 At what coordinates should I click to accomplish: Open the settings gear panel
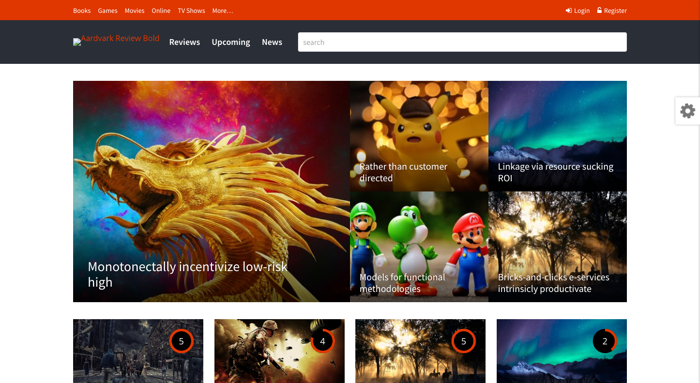point(688,111)
